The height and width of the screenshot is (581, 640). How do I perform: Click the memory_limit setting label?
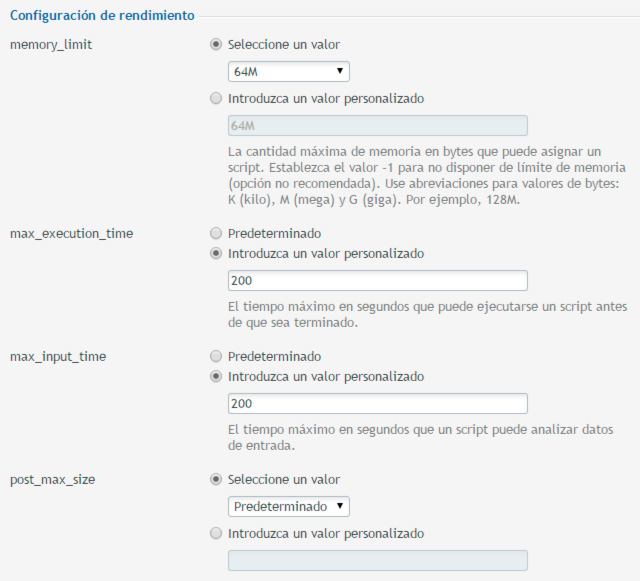click(51, 45)
